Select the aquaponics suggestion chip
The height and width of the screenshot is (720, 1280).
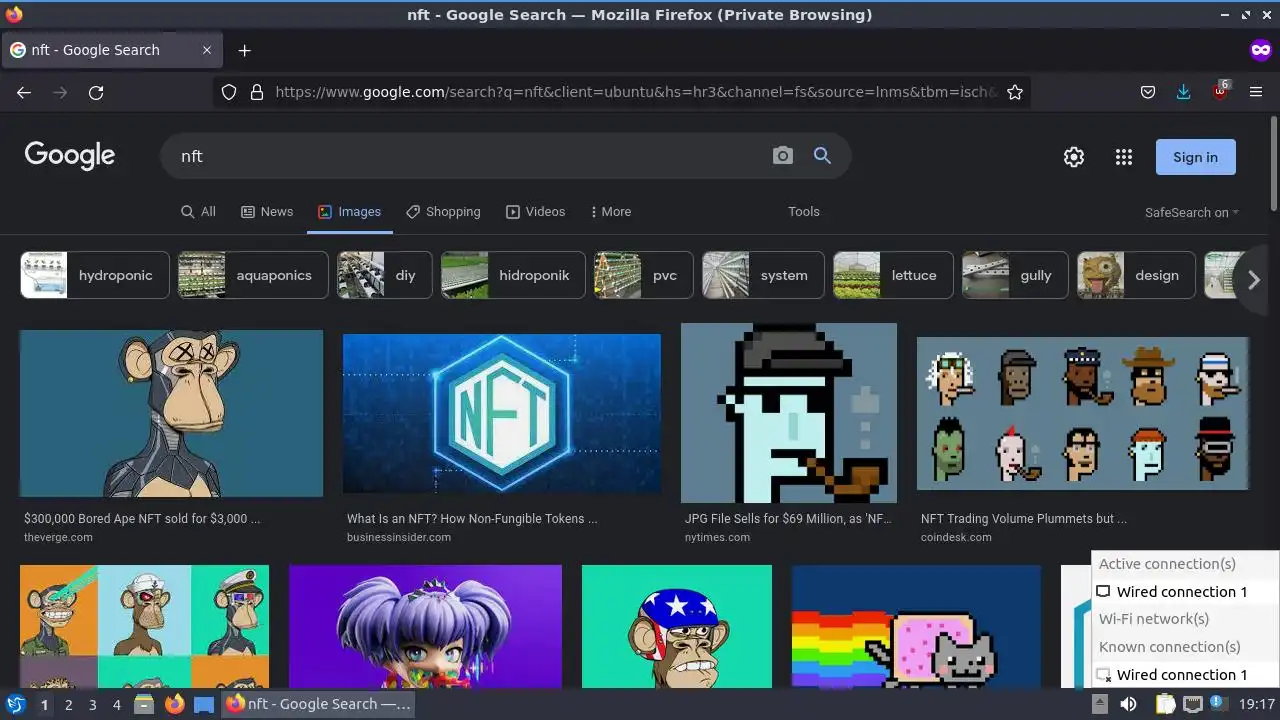point(253,275)
